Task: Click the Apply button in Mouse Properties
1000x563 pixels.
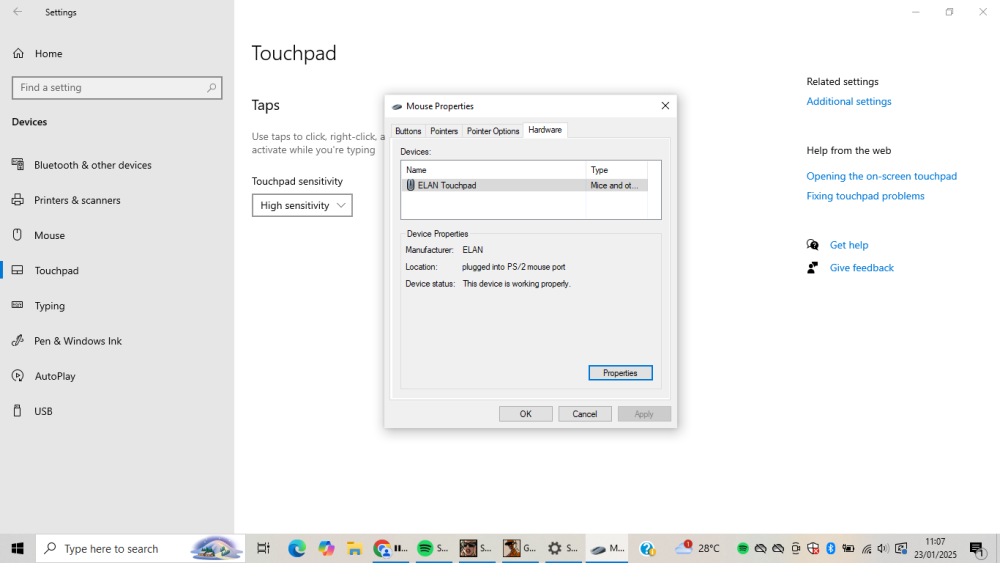Action: [x=644, y=414]
